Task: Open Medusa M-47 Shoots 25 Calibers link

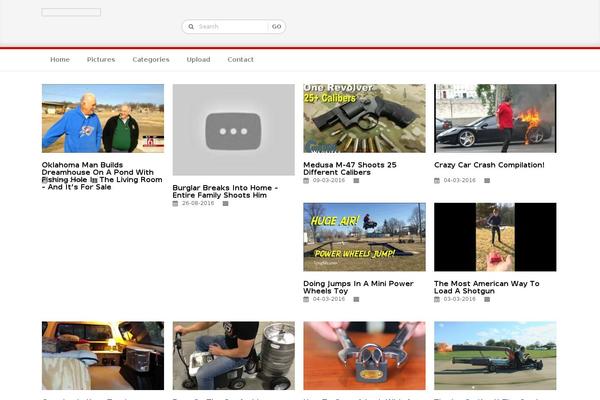Action: [350, 169]
